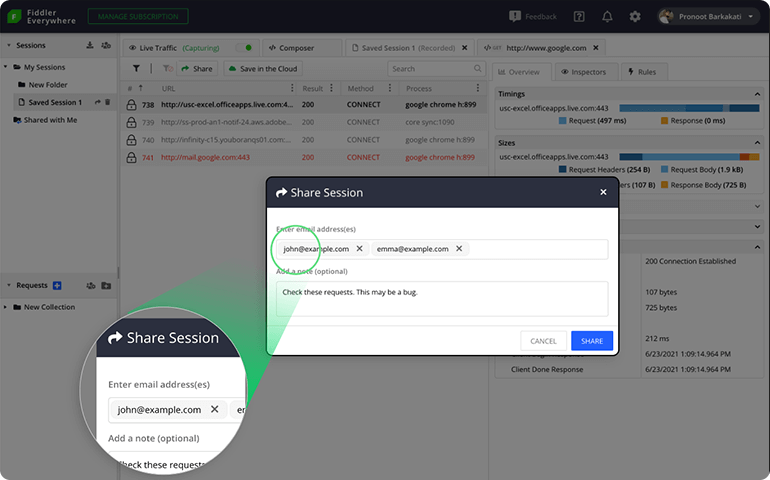770x480 pixels.
Task: Open Process column options menu
Action: coord(478,88)
